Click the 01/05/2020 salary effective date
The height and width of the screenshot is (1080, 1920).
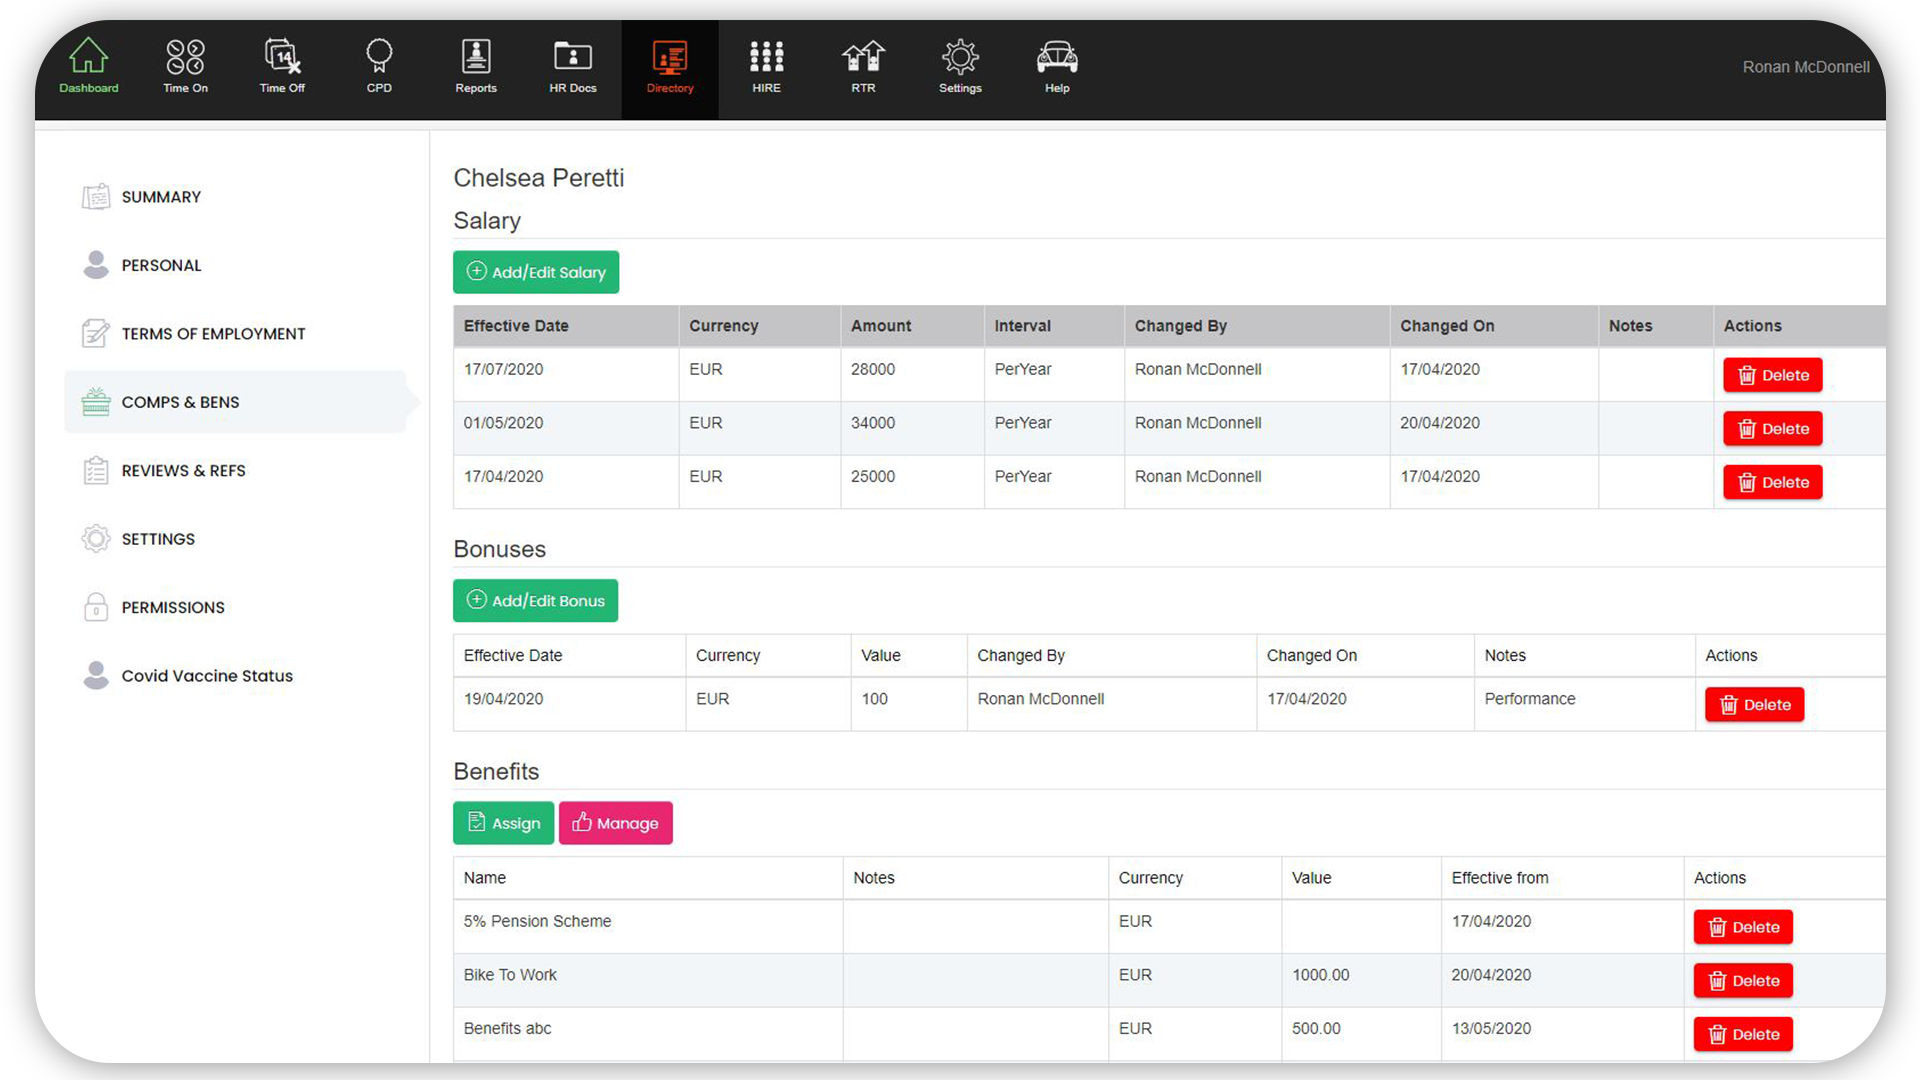[503, 423]
